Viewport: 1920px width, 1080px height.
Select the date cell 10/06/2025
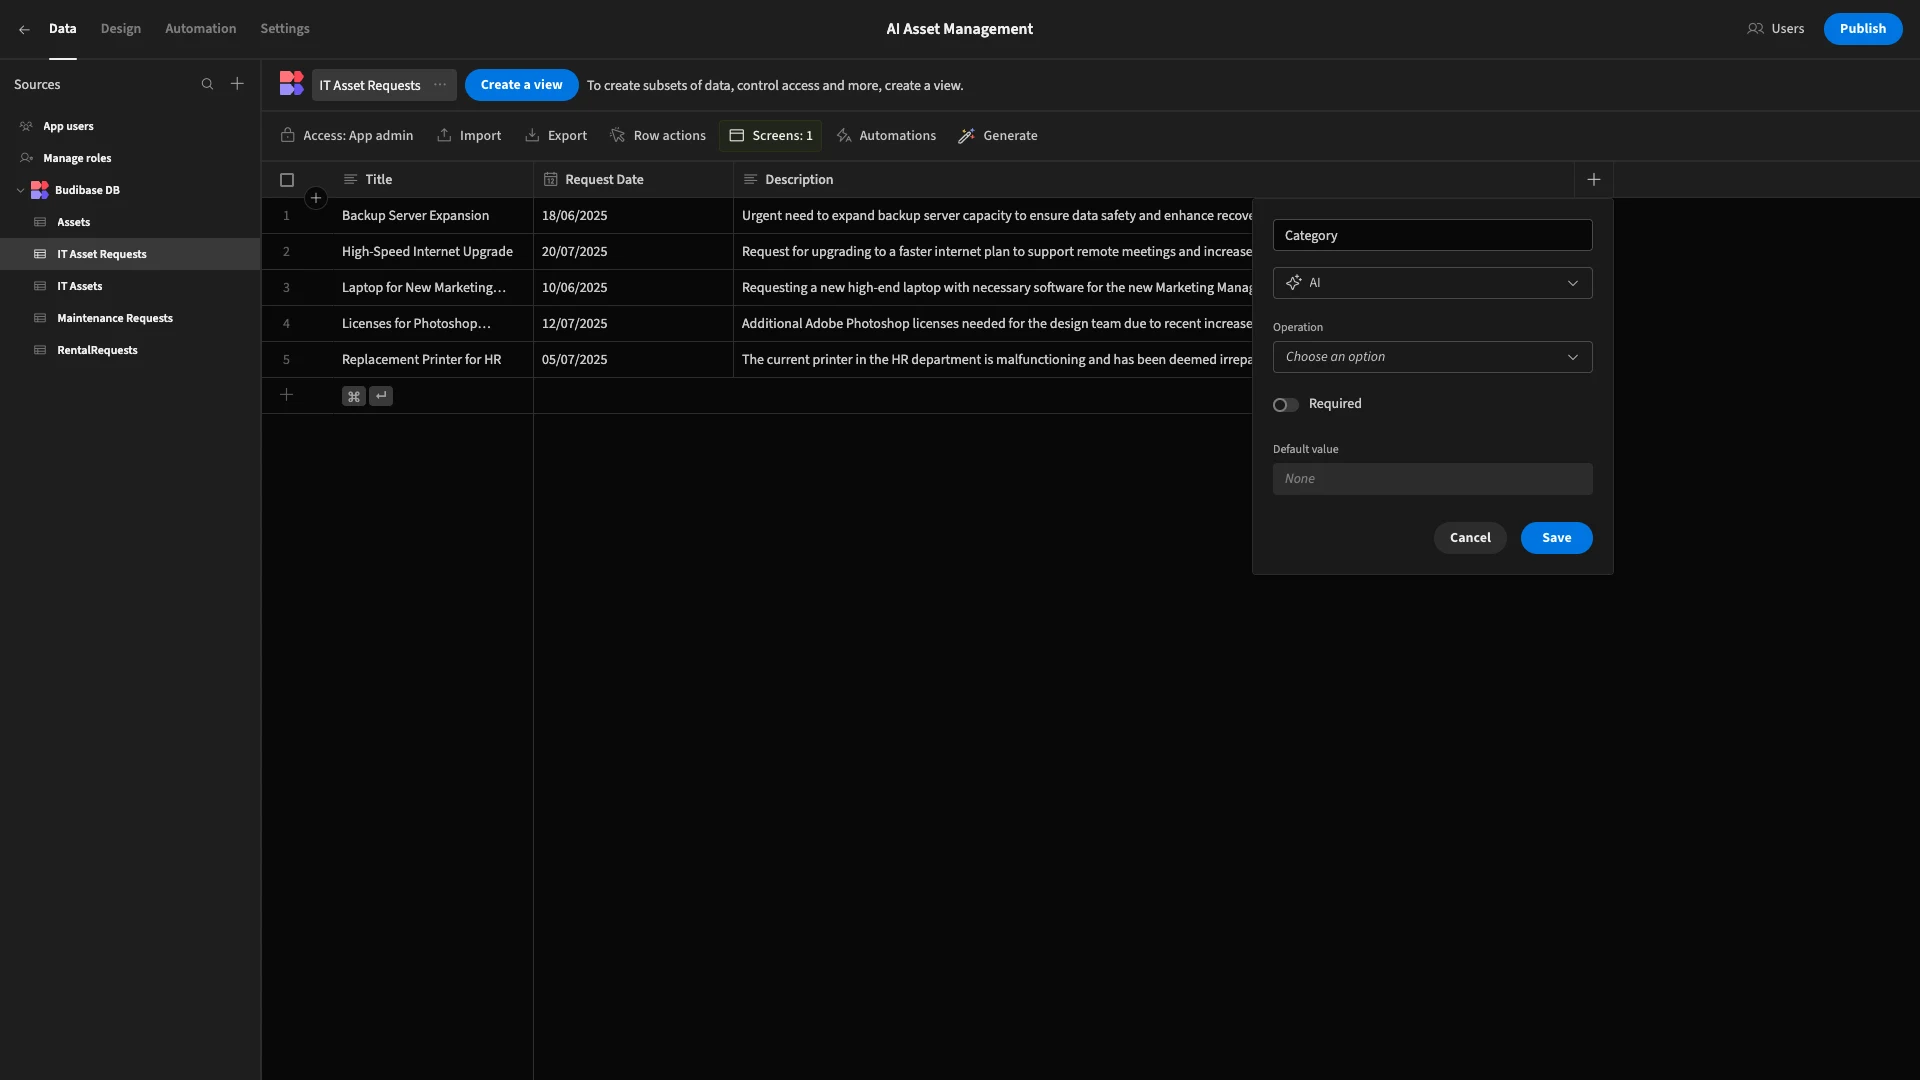point(633,288)
